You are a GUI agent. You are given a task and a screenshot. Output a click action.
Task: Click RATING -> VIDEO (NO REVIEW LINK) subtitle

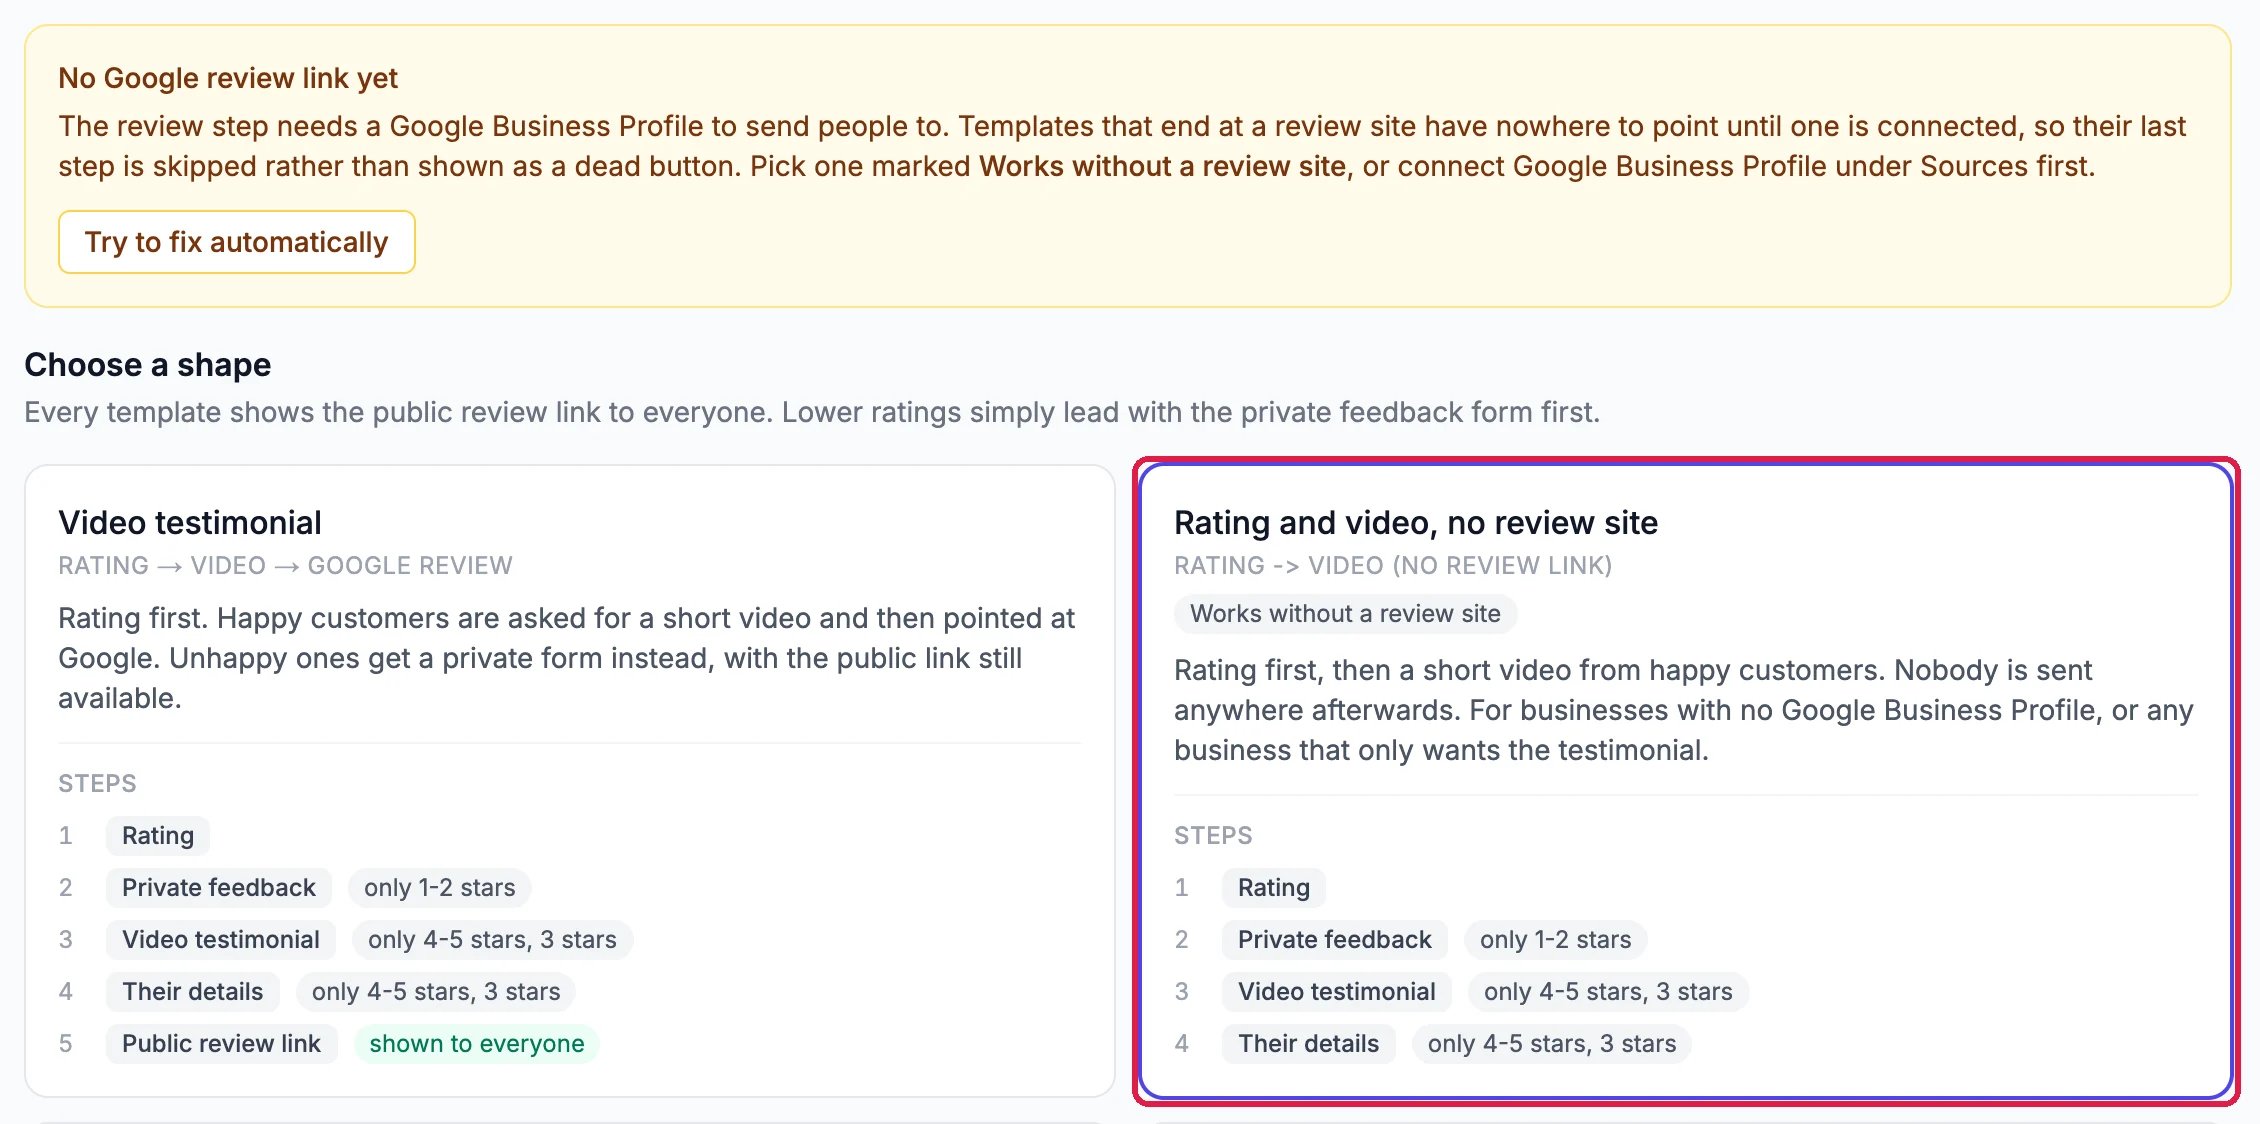(1393, 566)
